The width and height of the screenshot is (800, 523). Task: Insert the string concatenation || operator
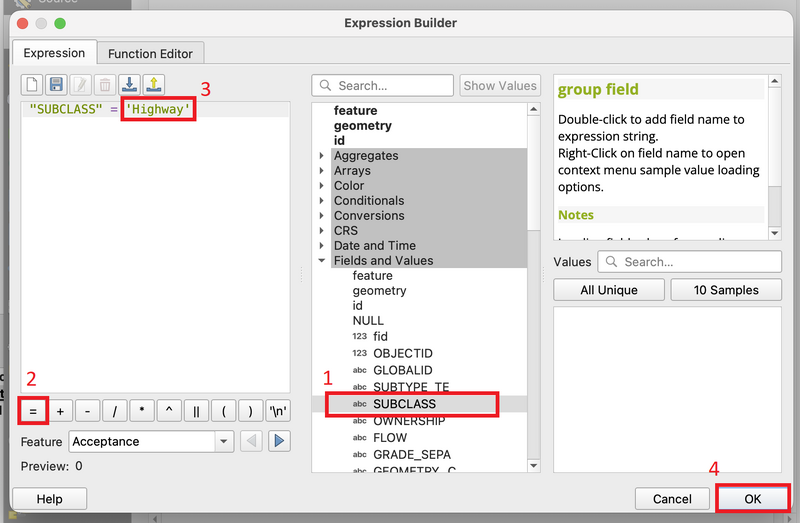tap(196, 411)
